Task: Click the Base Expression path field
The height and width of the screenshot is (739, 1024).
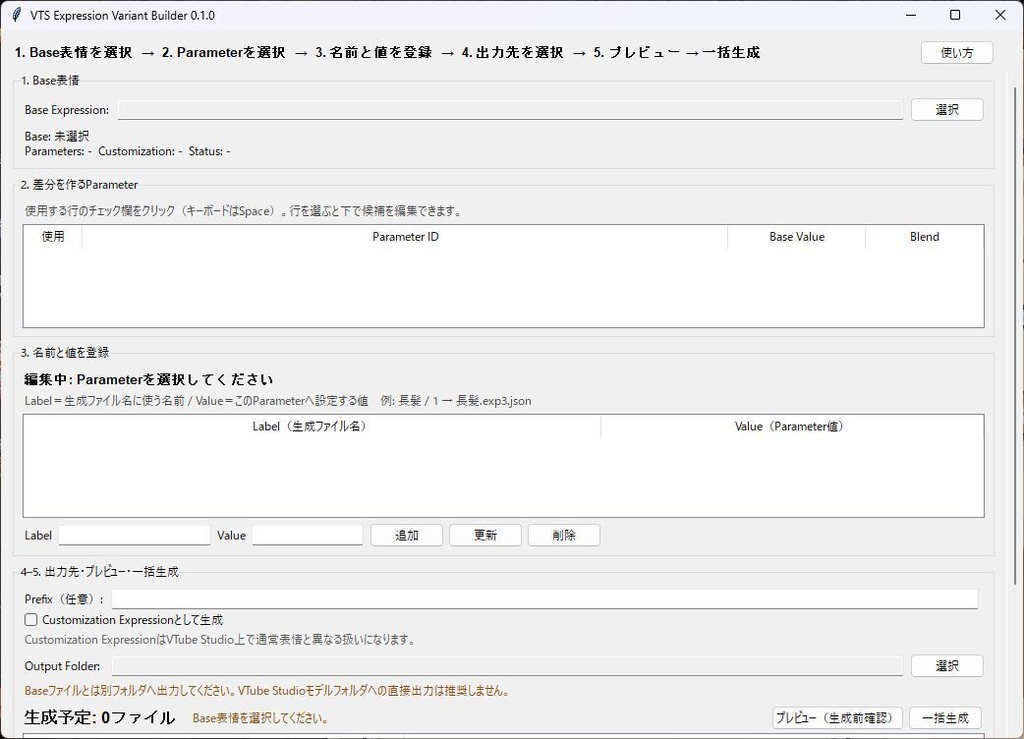Action: pos(510,110)
